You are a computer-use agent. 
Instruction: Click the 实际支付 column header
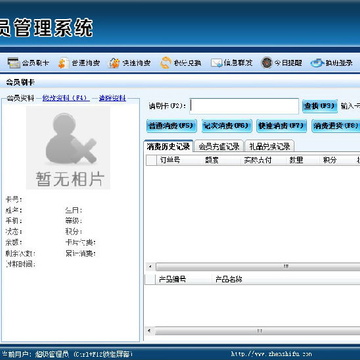264,160
